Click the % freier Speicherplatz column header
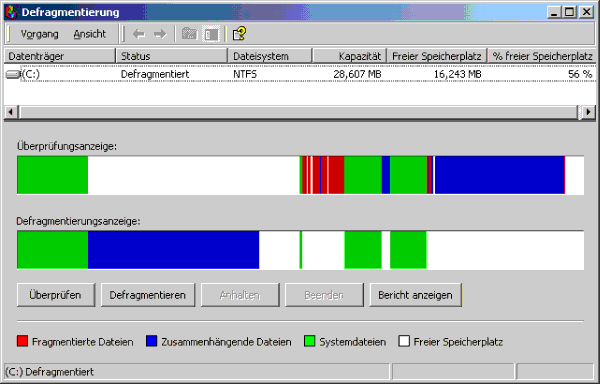This screenshot has width=600, height=384. pos(542,56)
